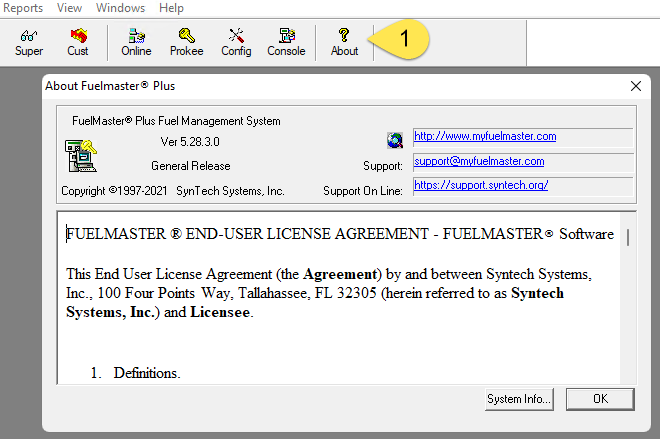Click the 'Ver 5.28.3.0' version text

coord(190,142)
